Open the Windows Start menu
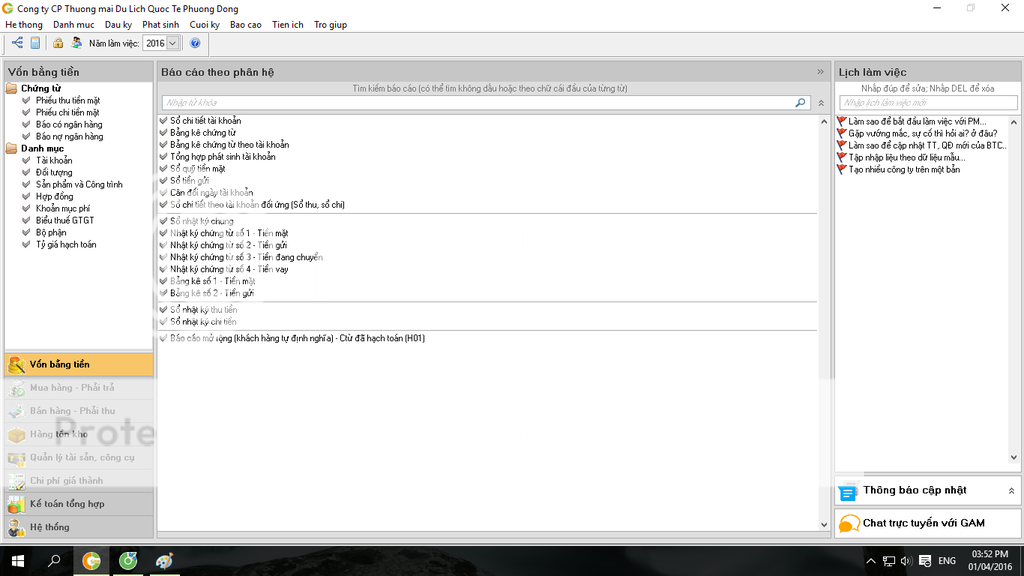The height and width of the screenshot is (576, 1024). coord(17,561)
